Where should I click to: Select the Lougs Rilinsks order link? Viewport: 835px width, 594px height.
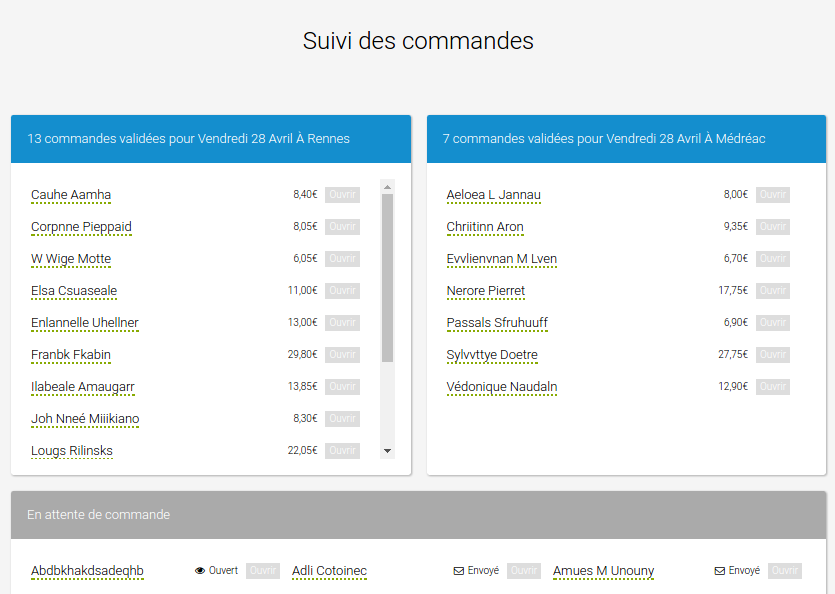click(x=71, y=451)
